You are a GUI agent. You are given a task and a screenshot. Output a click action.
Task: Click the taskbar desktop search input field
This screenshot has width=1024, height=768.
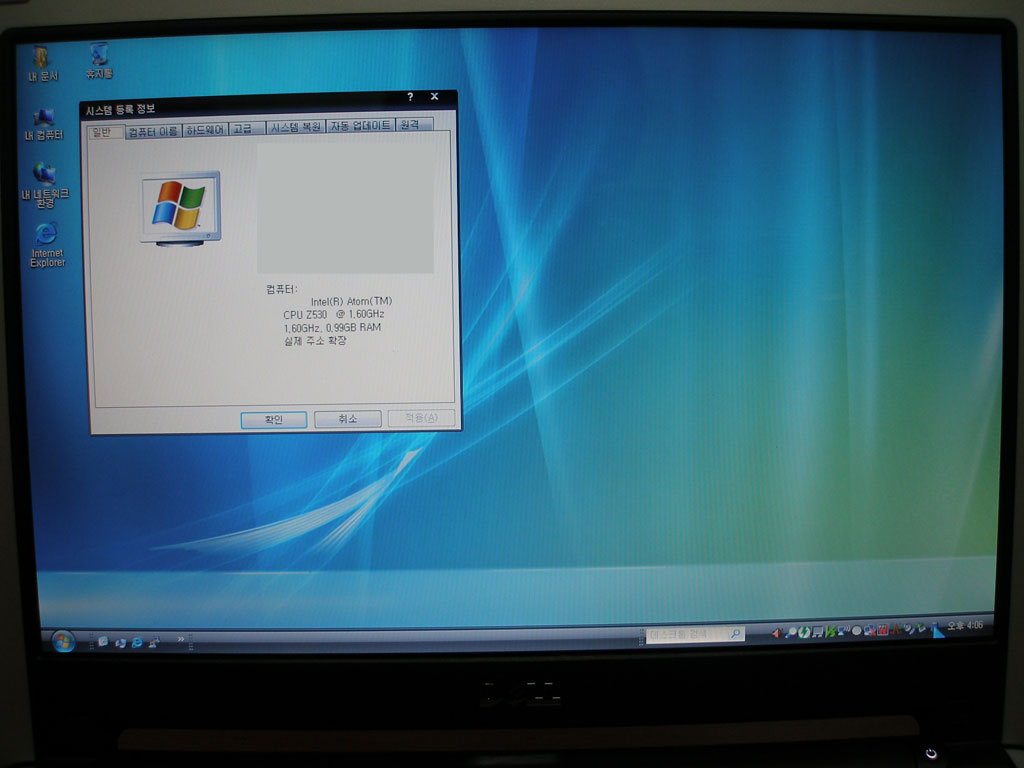coord(685,635)
